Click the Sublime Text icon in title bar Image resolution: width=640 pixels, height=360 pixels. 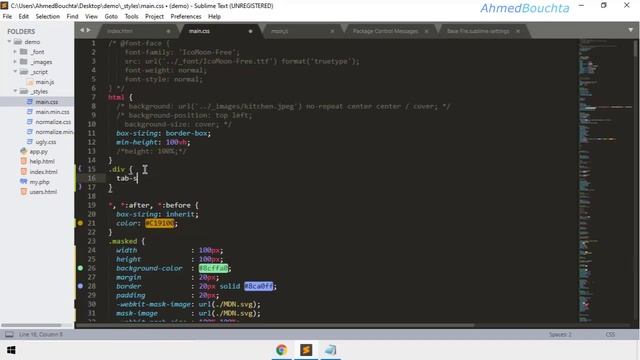pyautogui.click(x=4, y=6)
